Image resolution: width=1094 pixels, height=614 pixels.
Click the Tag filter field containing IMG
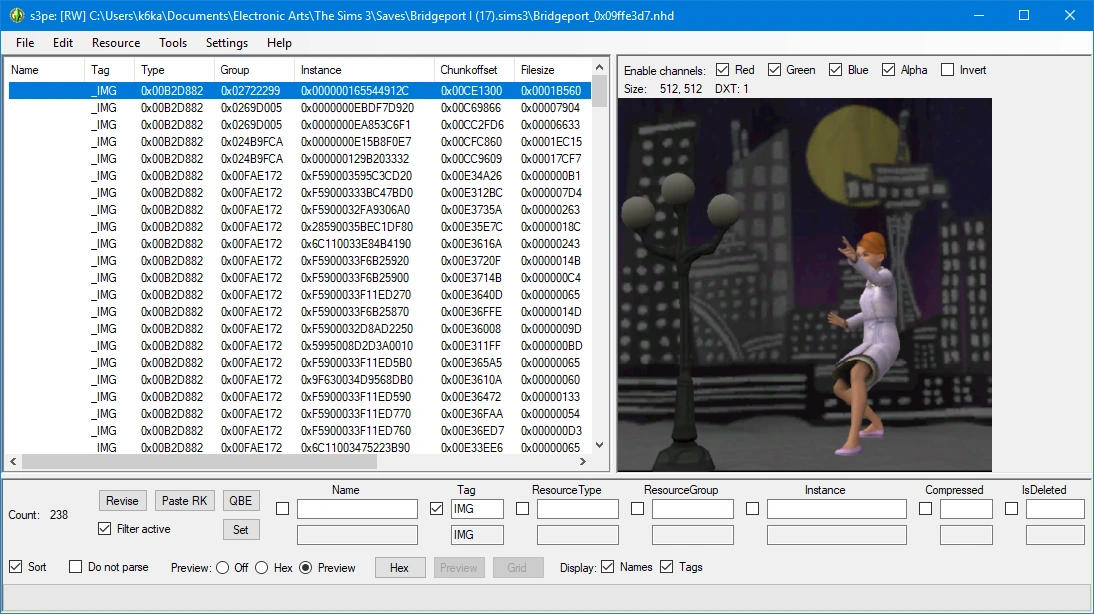(x=477, y=509)
